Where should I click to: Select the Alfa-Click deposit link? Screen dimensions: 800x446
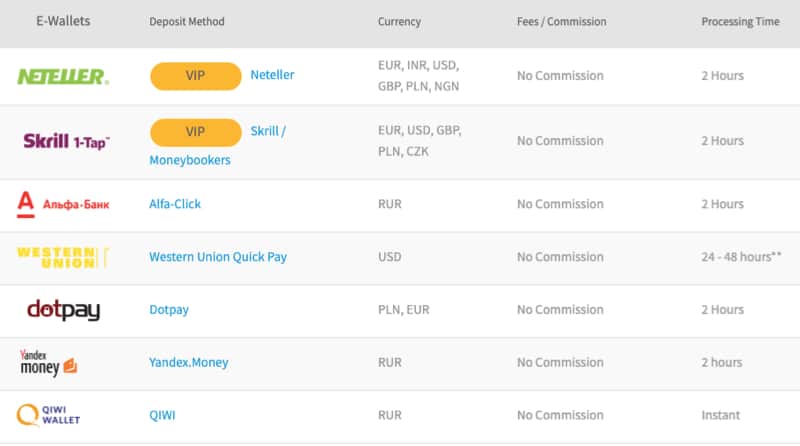pos(175,204)
